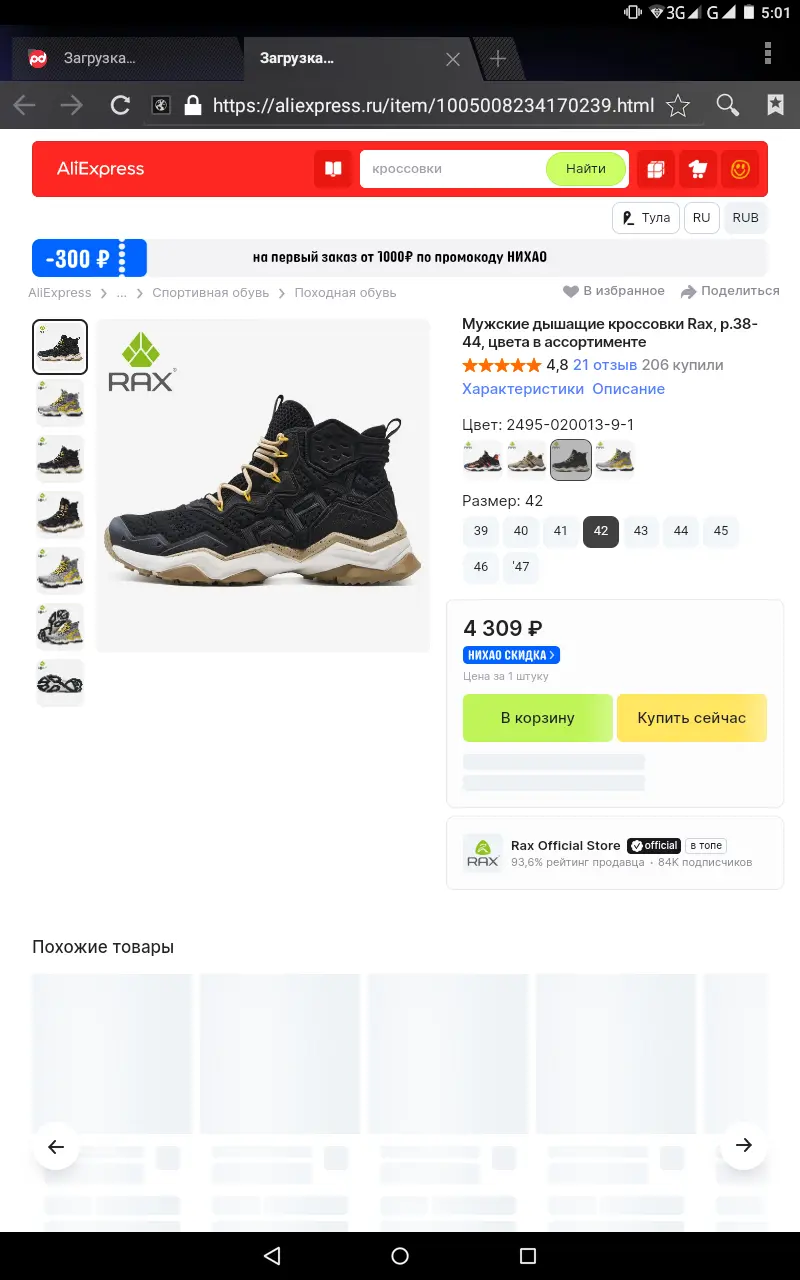The image size is (800, 1280).
Task: Open the browser three-dot overflow menu
Action: pyautogui.click(x=768, y=53)
